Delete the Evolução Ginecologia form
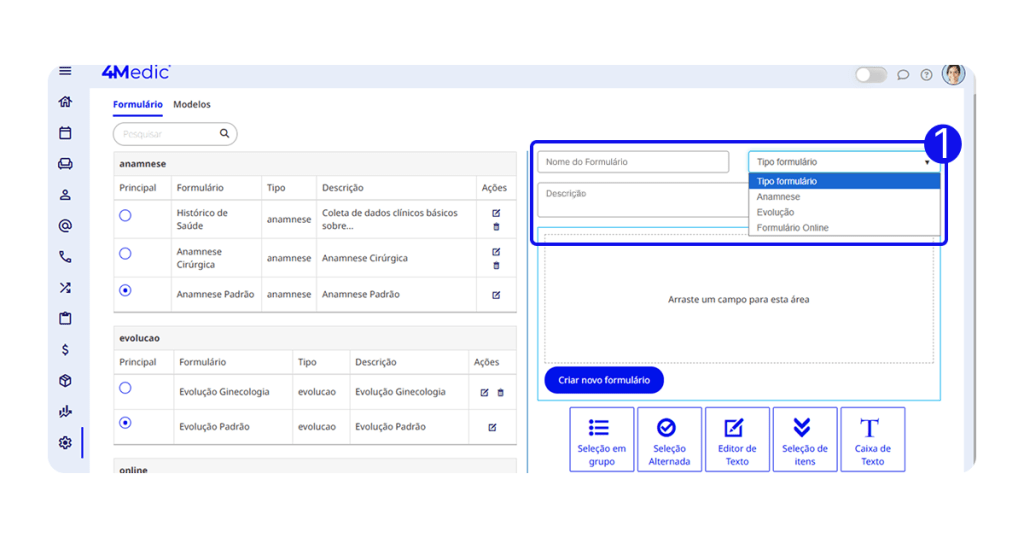The image size is (1024, 538). [501, 393]
